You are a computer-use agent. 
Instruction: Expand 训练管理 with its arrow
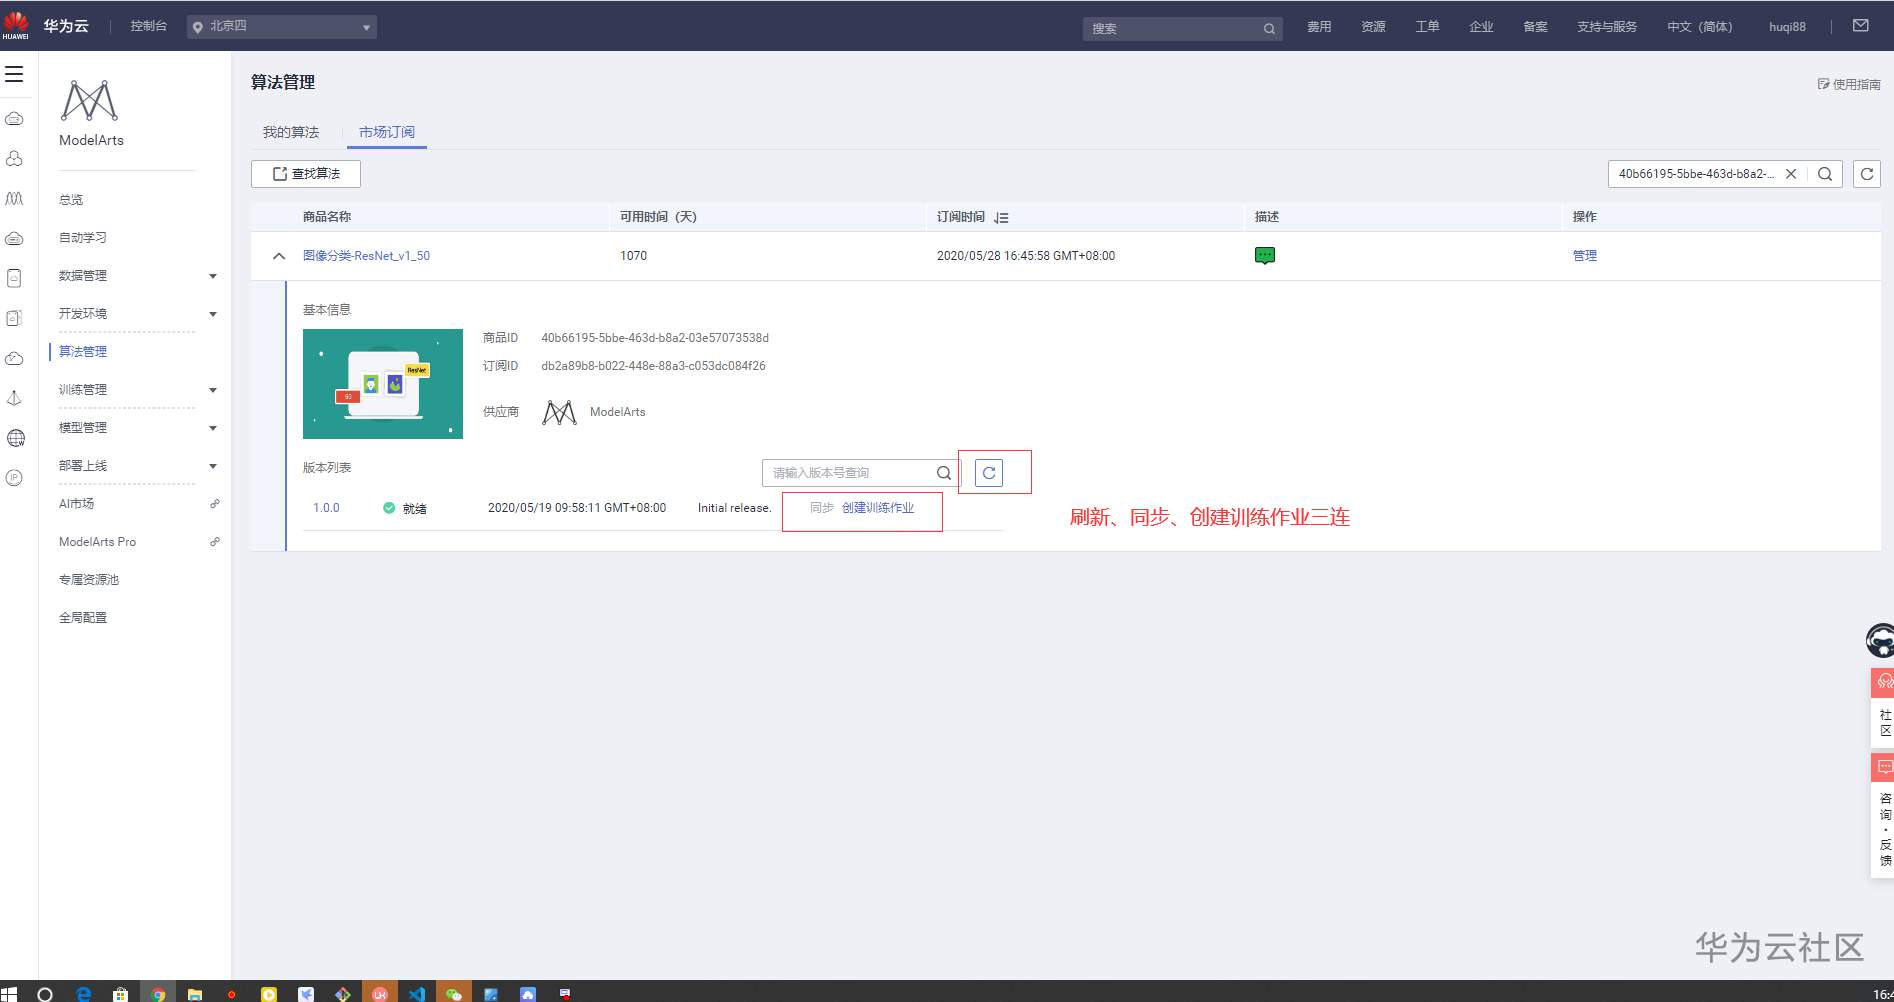point(213,390)
